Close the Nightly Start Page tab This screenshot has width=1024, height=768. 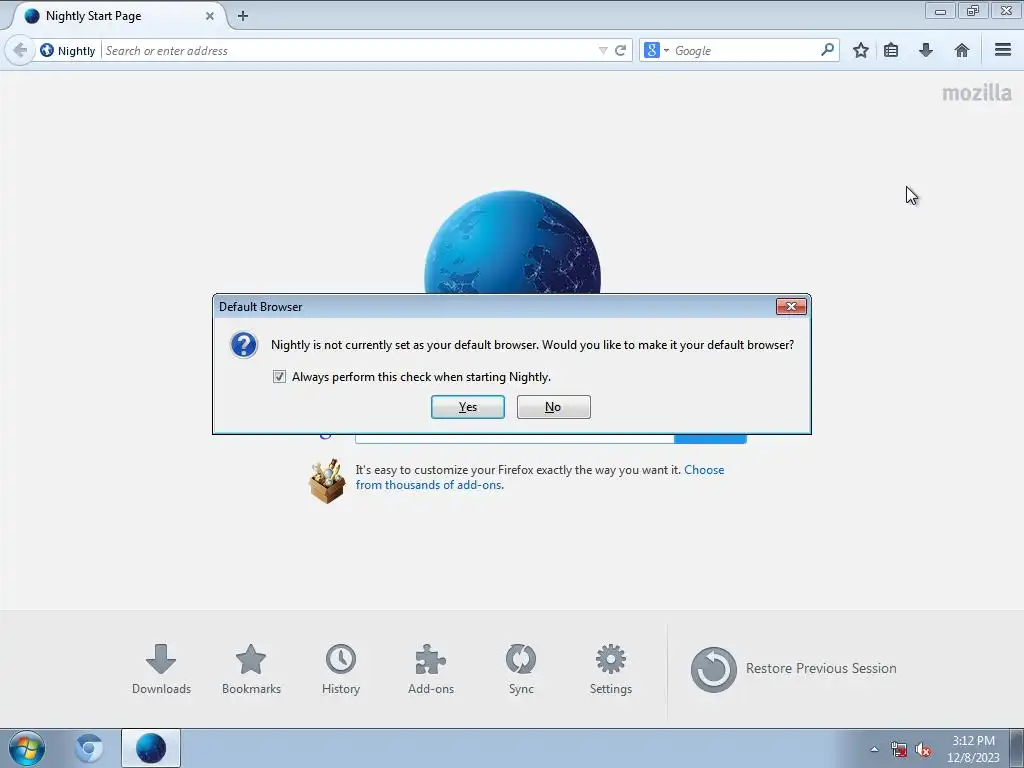210,16
